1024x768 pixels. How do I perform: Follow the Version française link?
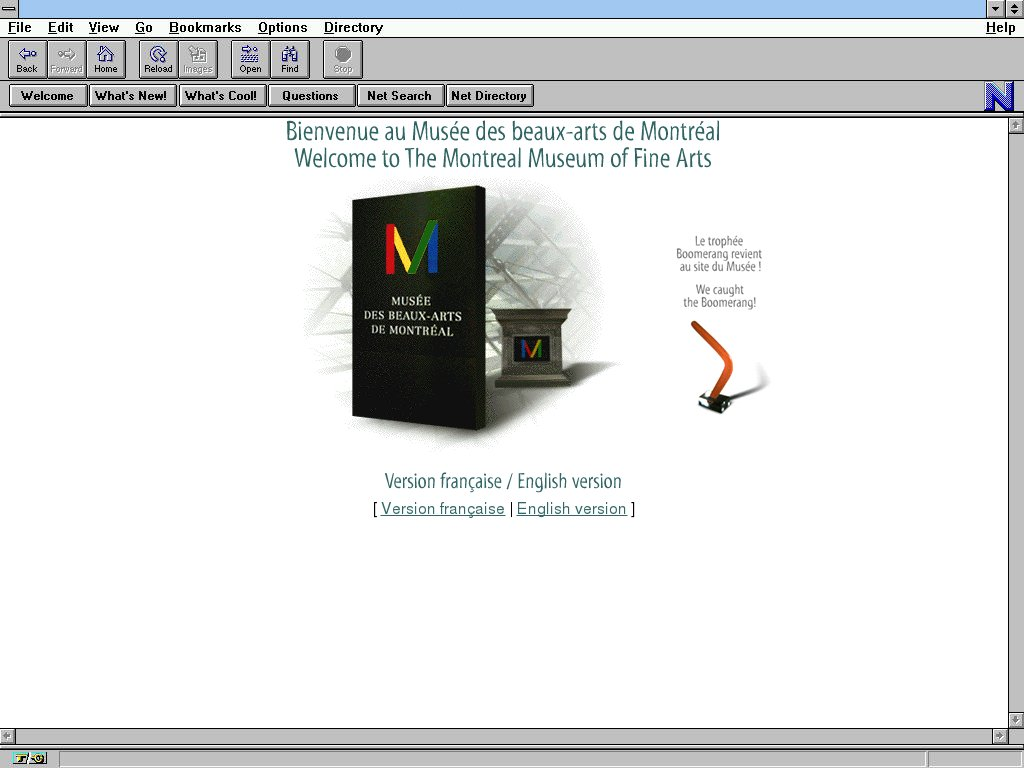442,509
